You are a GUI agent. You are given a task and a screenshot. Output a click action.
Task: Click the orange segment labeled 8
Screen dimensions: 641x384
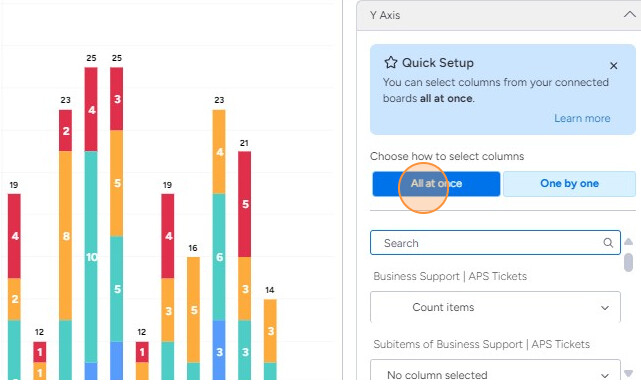click(65, 236)
